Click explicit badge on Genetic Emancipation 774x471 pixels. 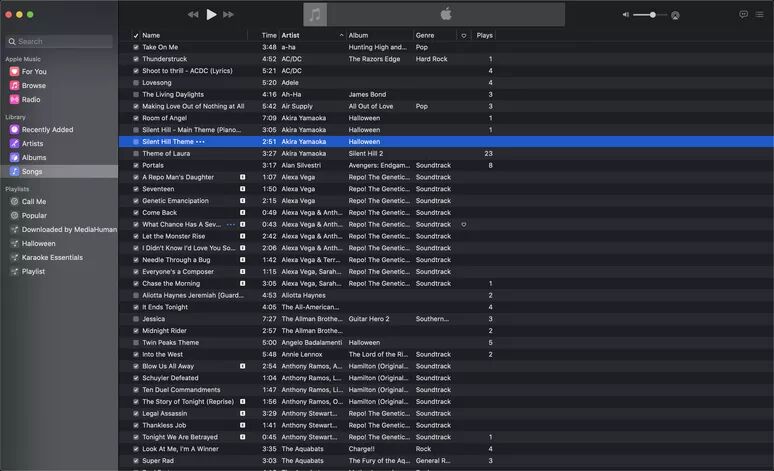coord(242,201)
